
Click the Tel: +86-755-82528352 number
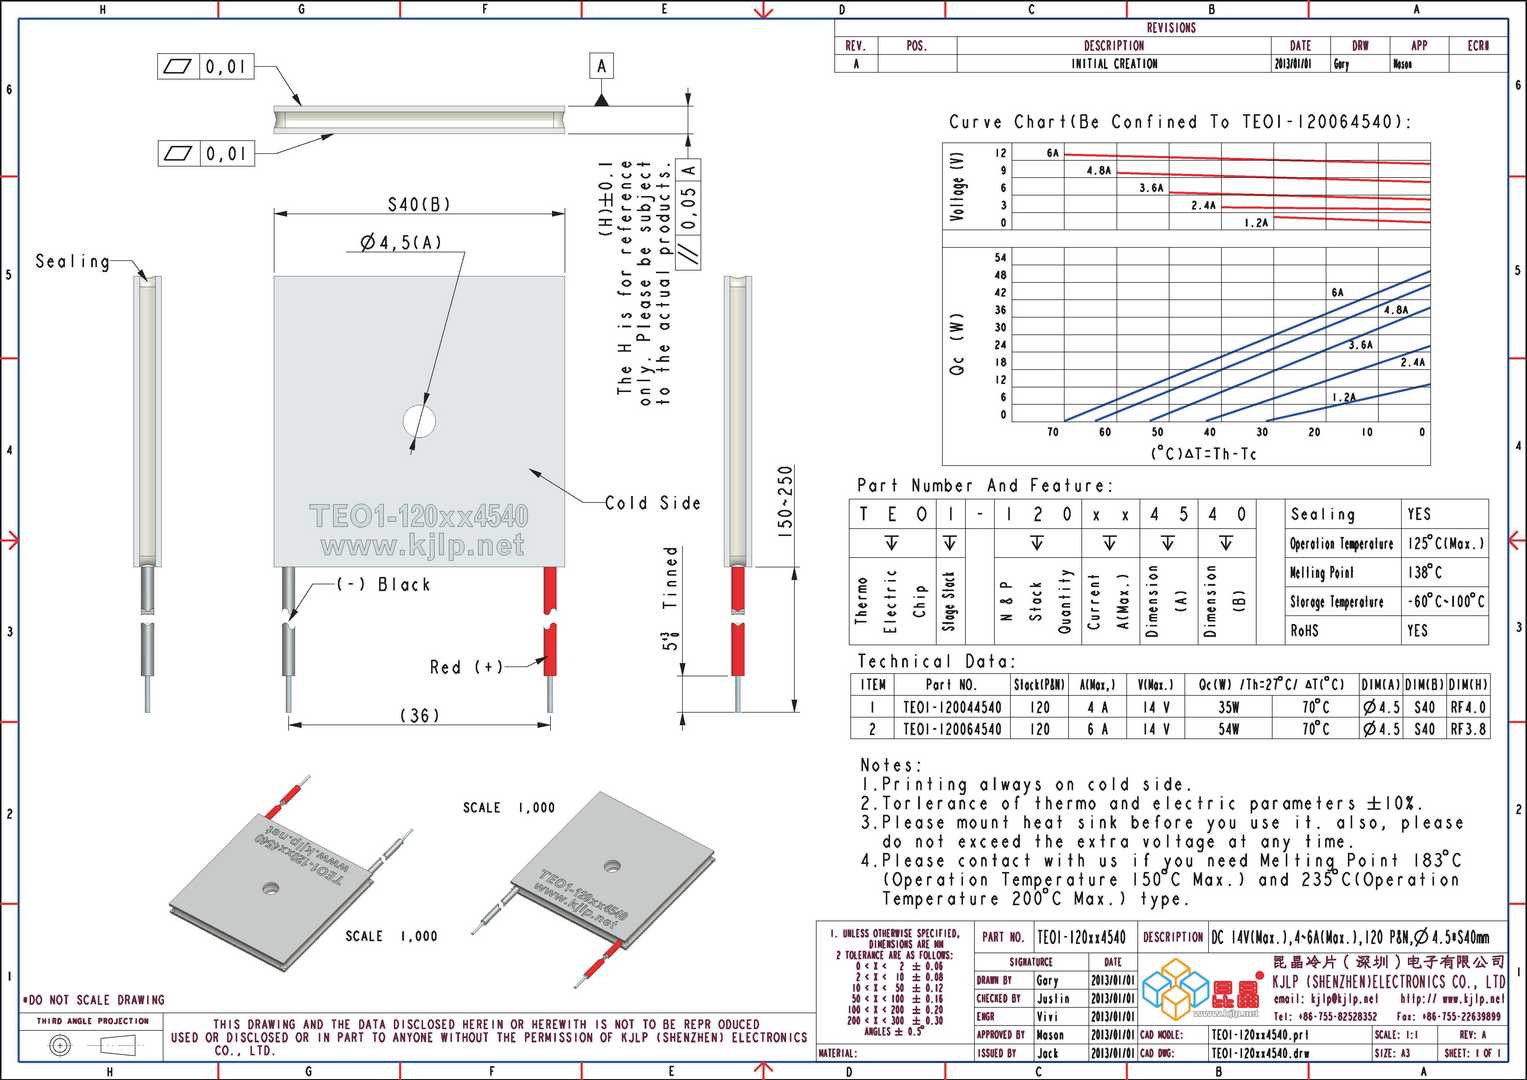[x=1325, y=1016]
